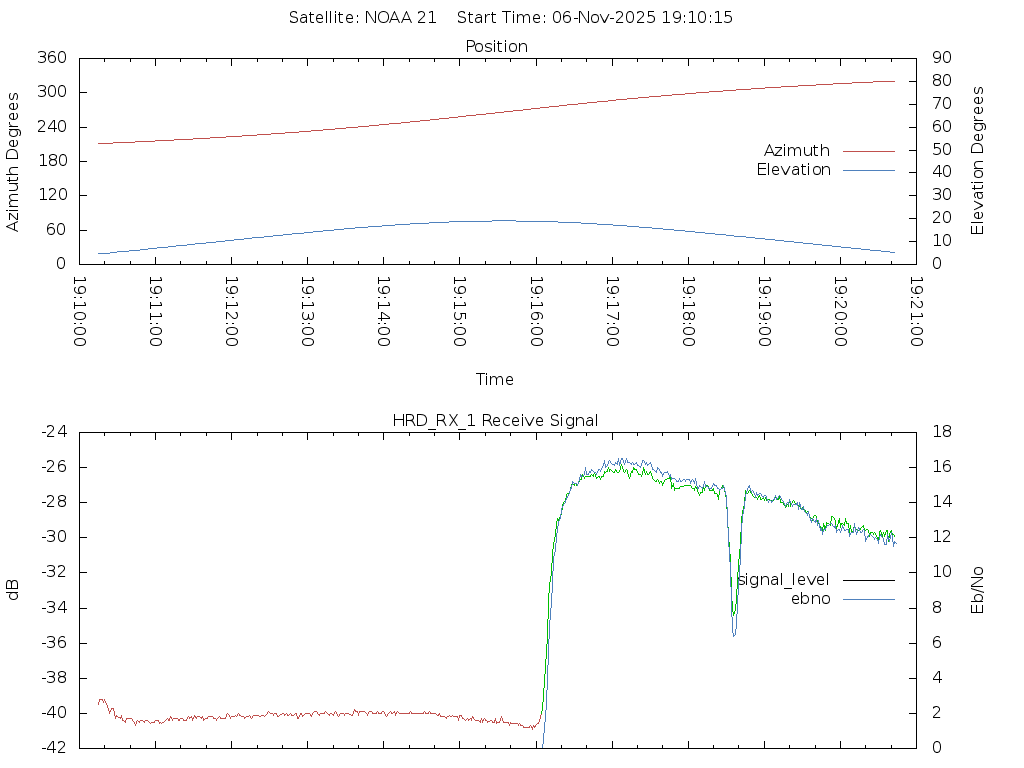This screenshot has width=1024, height=768.
Task: Click the signal_level legend line sample
Action: (x=868, y=580)
